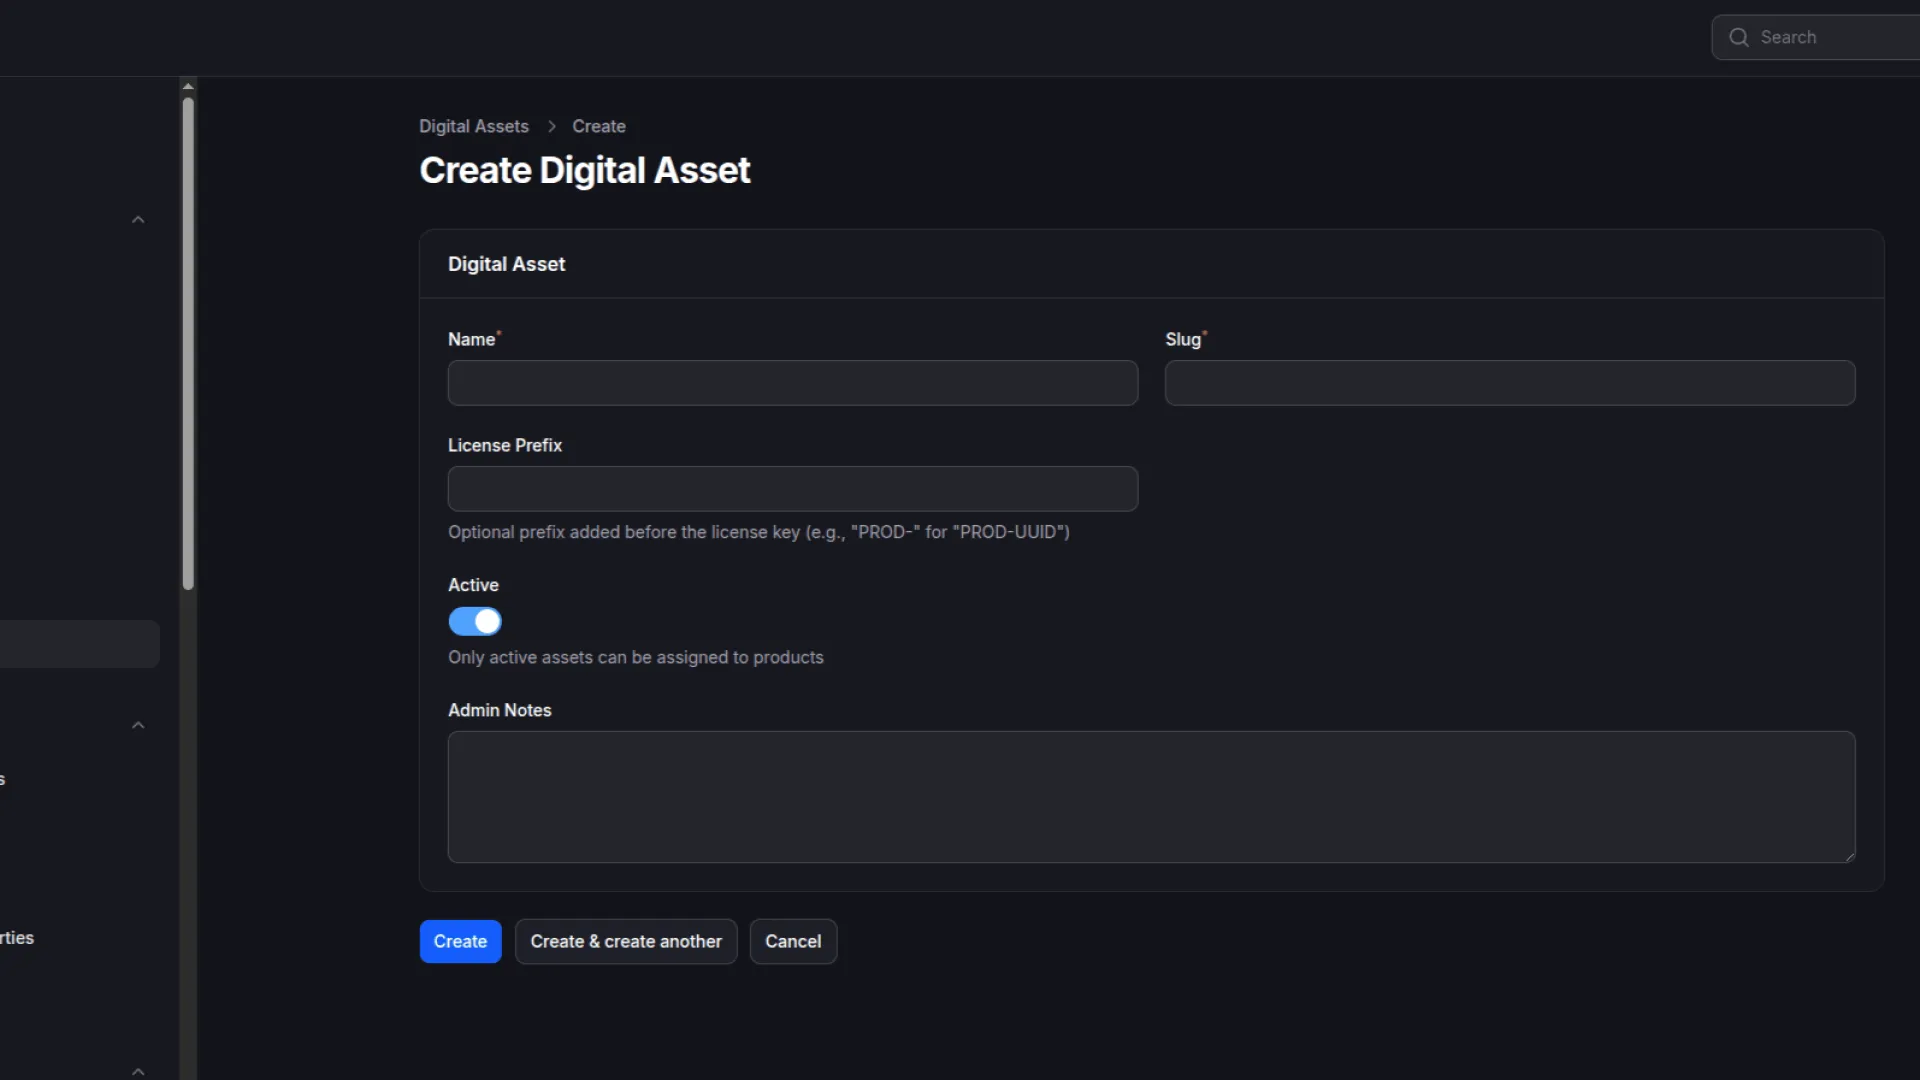Click the scrollbar up arrow in sidebar
1920x1080 pixels.
pos(188,87)
